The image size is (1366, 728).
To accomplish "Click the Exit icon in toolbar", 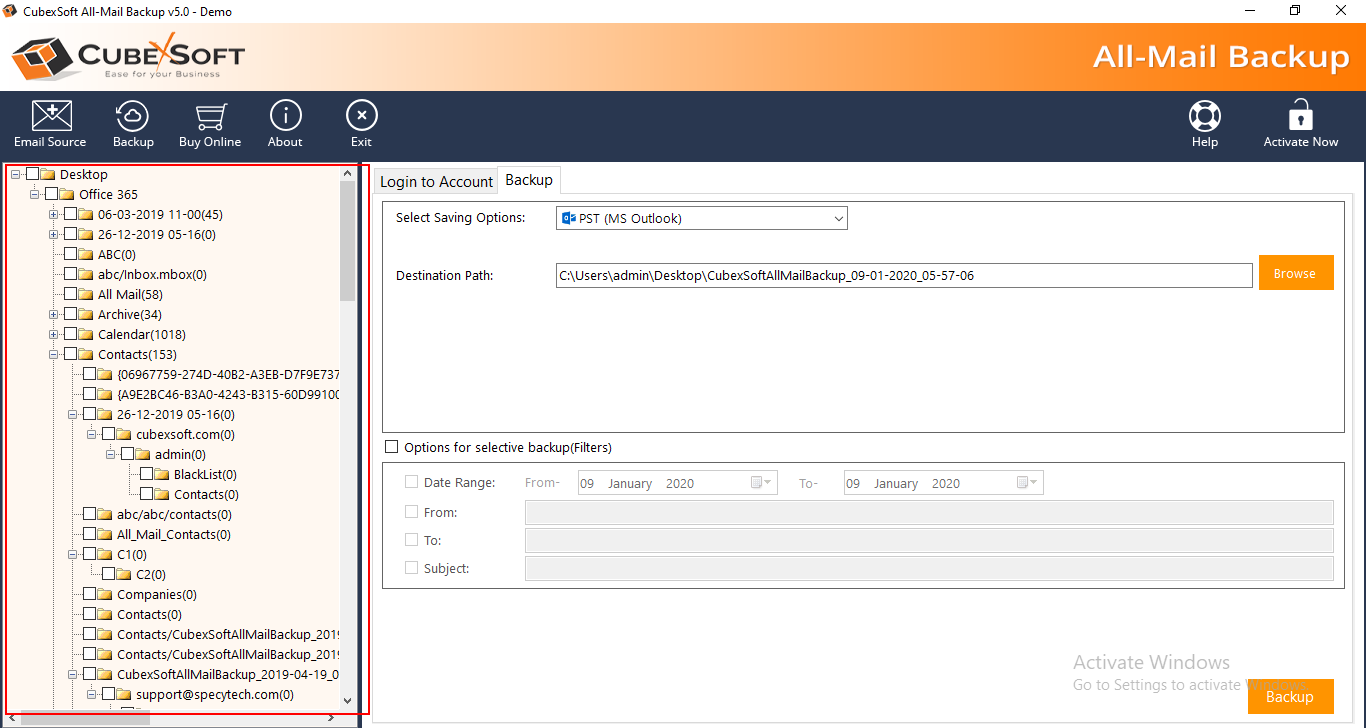I will [x=361, y=116].
